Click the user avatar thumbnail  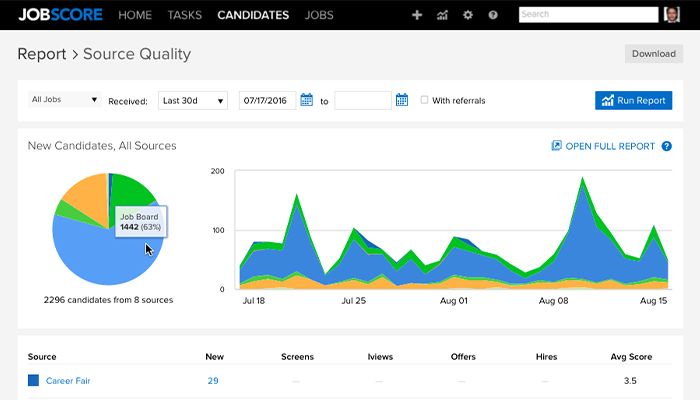(x=673, y=15)
